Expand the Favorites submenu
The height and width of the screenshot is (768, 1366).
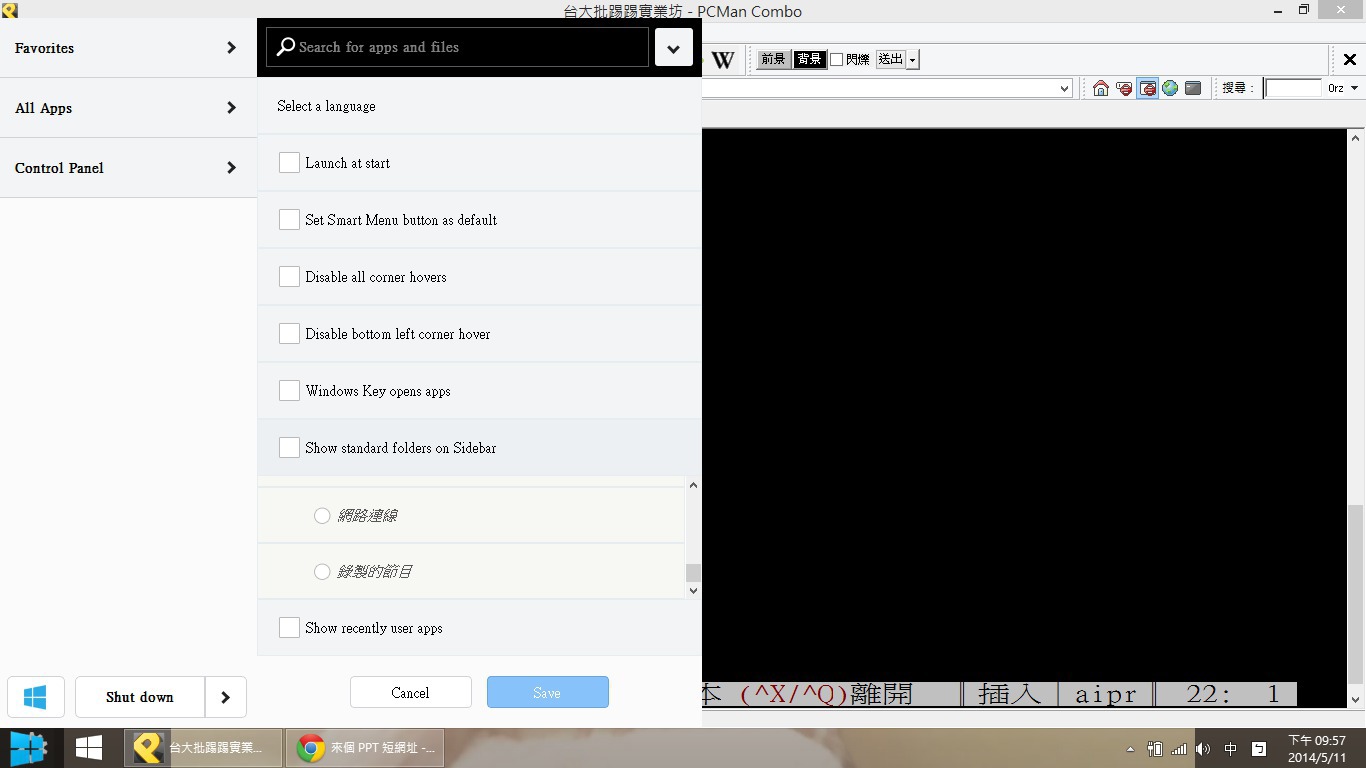[232, 47]
